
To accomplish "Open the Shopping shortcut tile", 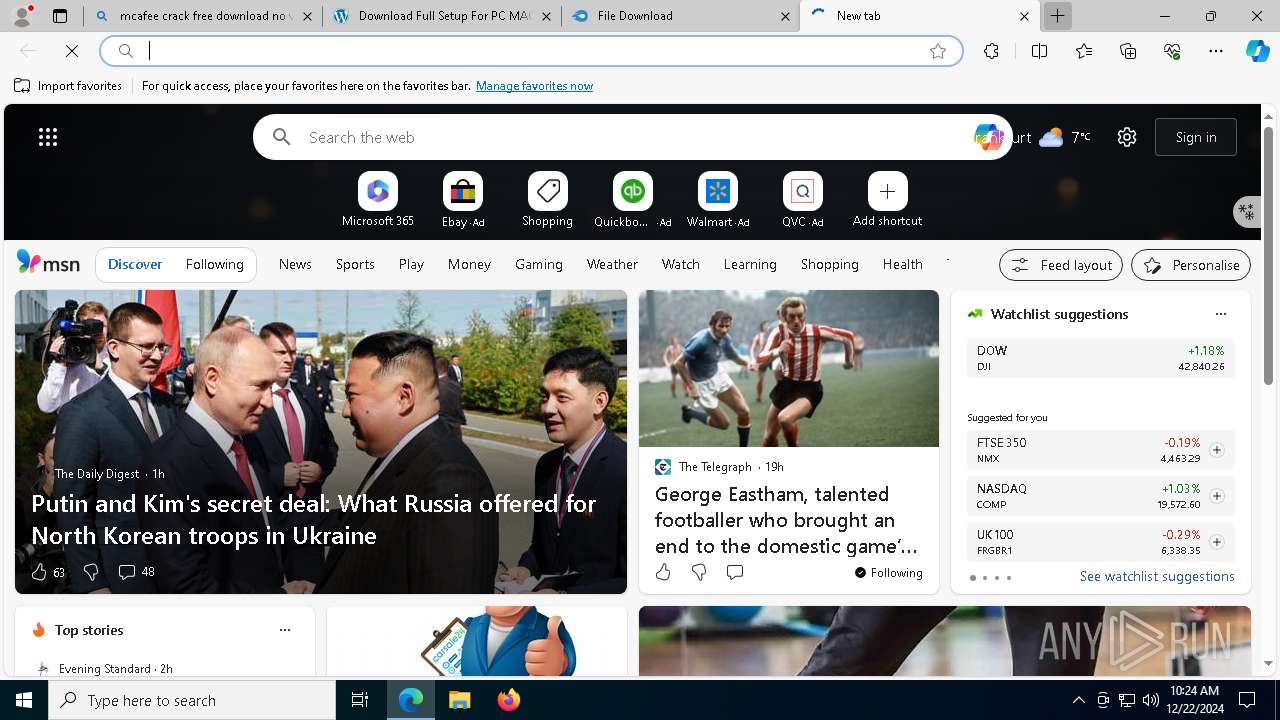I will pyautogui.click(x=548, y=199).
